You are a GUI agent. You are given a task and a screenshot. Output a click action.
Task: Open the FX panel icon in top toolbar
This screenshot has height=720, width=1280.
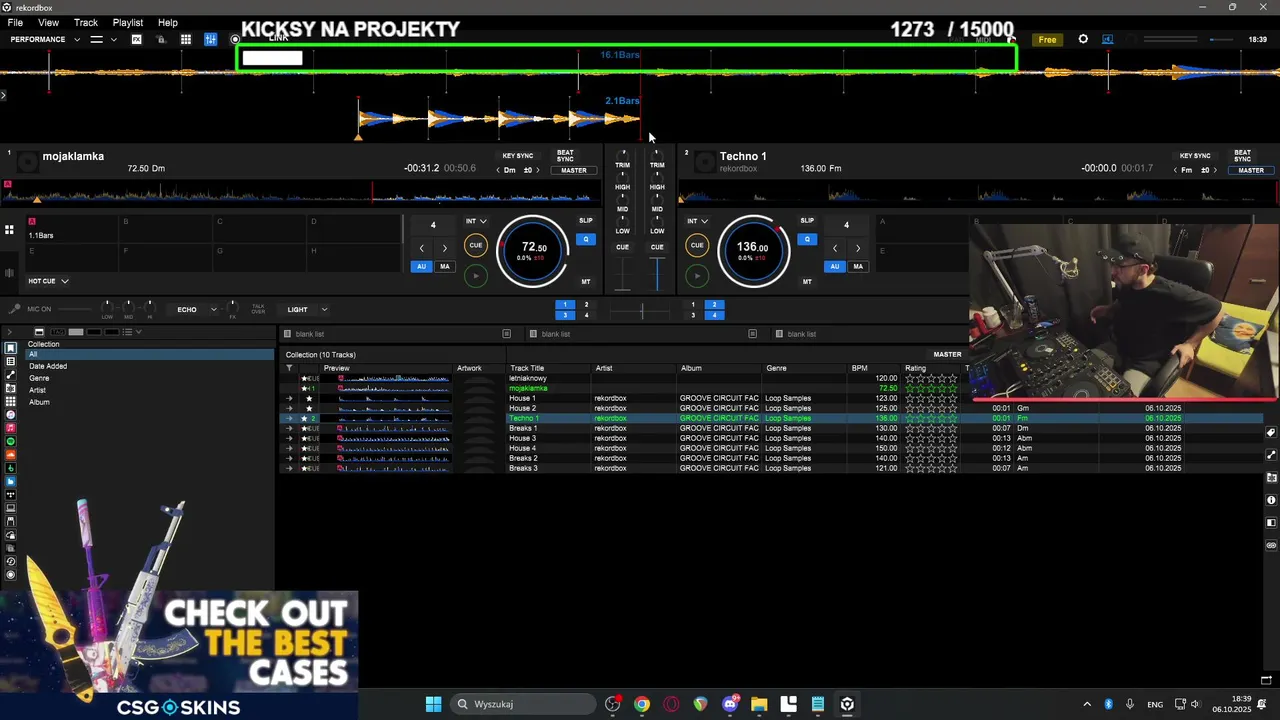[x=136, y=39]
